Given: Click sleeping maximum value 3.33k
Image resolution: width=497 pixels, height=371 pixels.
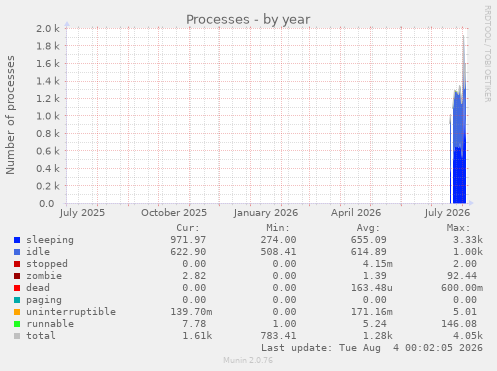Looking at the screenshot, I should pyautogui.click(x=468, y=240).
